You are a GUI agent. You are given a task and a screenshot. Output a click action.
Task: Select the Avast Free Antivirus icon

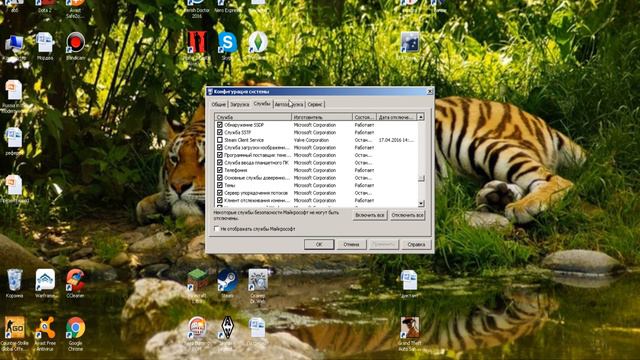pos(45,333)
